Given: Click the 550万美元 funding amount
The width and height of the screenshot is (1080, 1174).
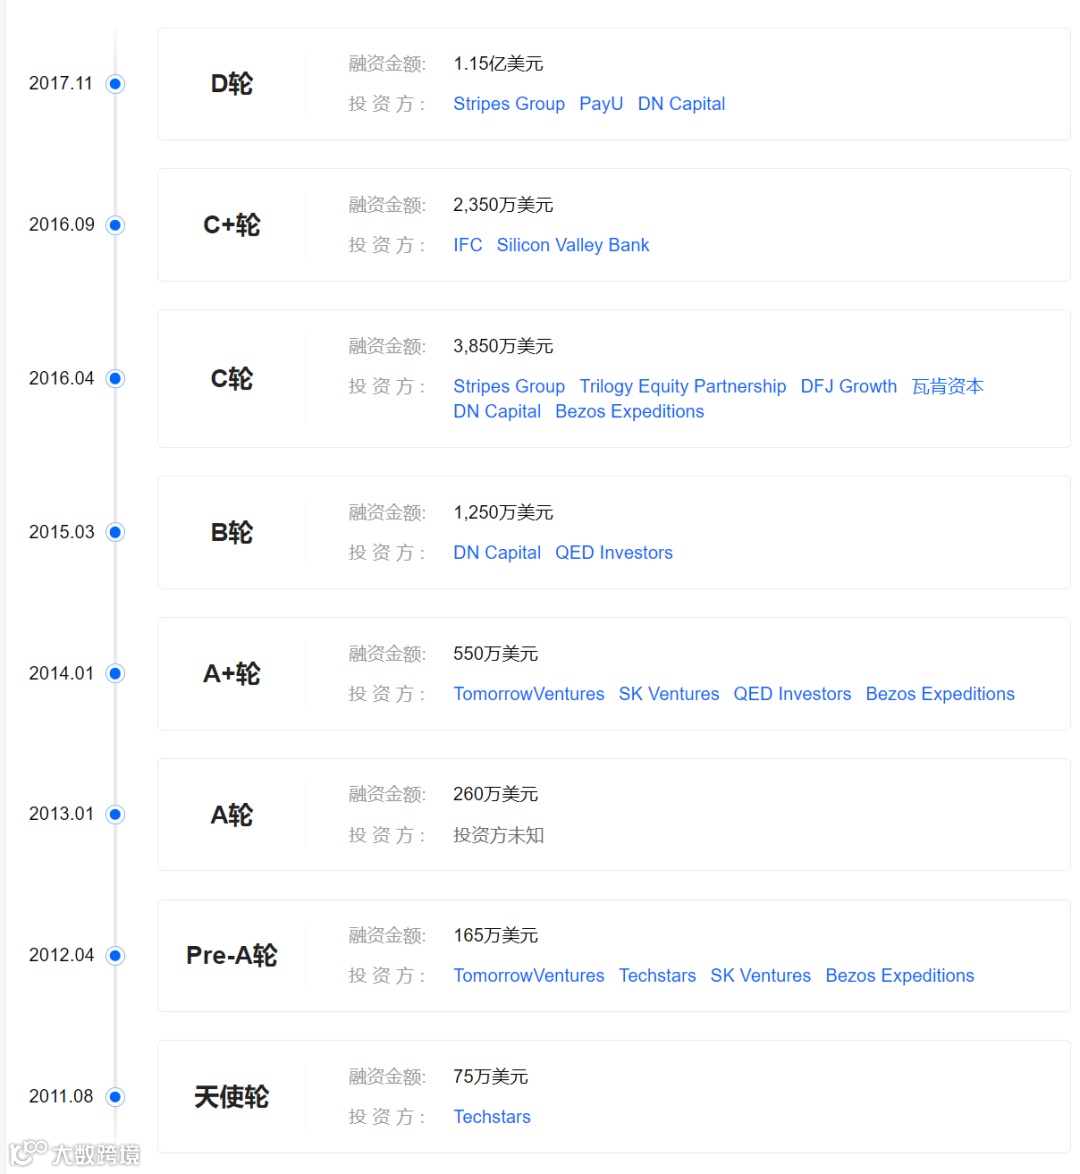Looking at the screenshot, I should [x=495, y=654].
